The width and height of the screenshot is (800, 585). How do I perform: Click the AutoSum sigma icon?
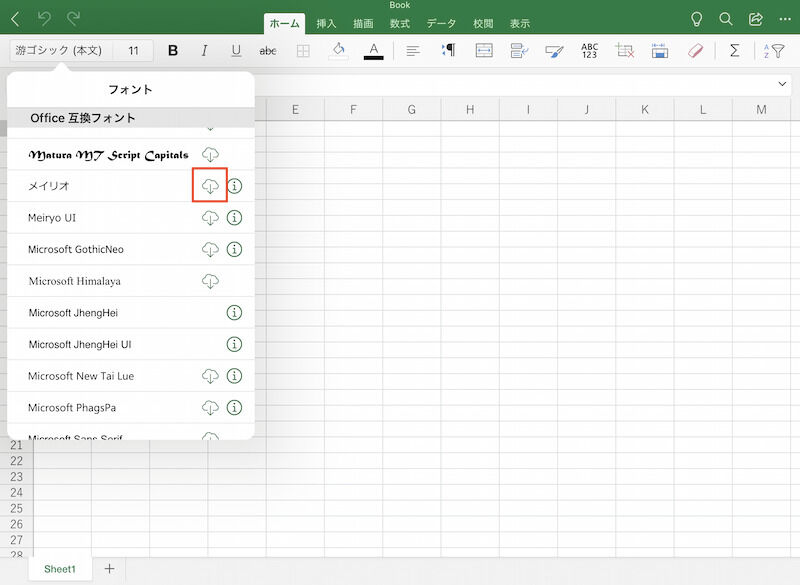(x=734, y=50)
